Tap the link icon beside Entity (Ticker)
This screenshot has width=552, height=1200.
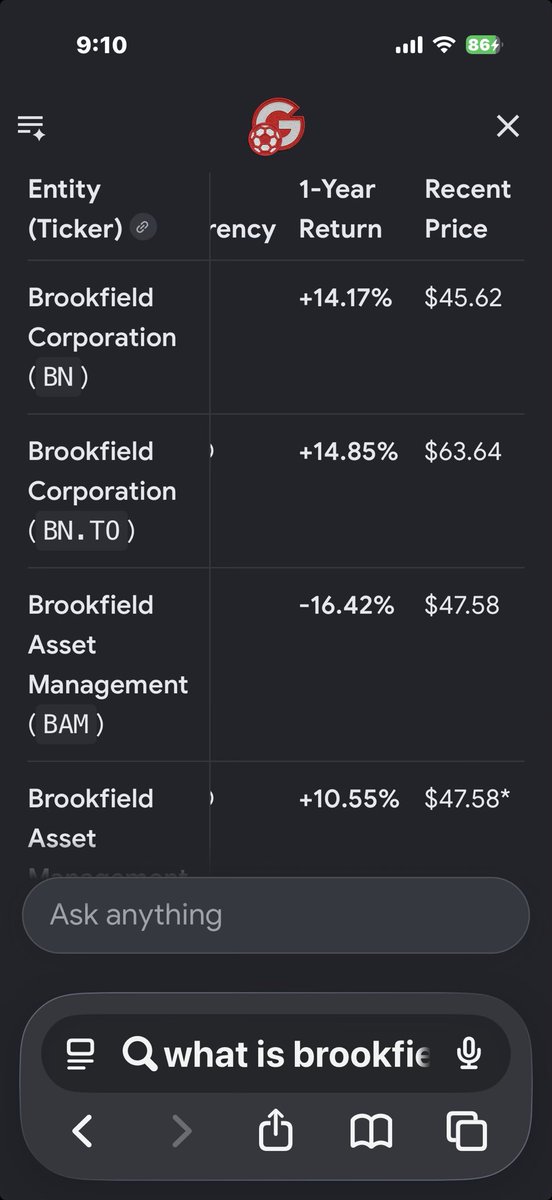pos(143,228)
